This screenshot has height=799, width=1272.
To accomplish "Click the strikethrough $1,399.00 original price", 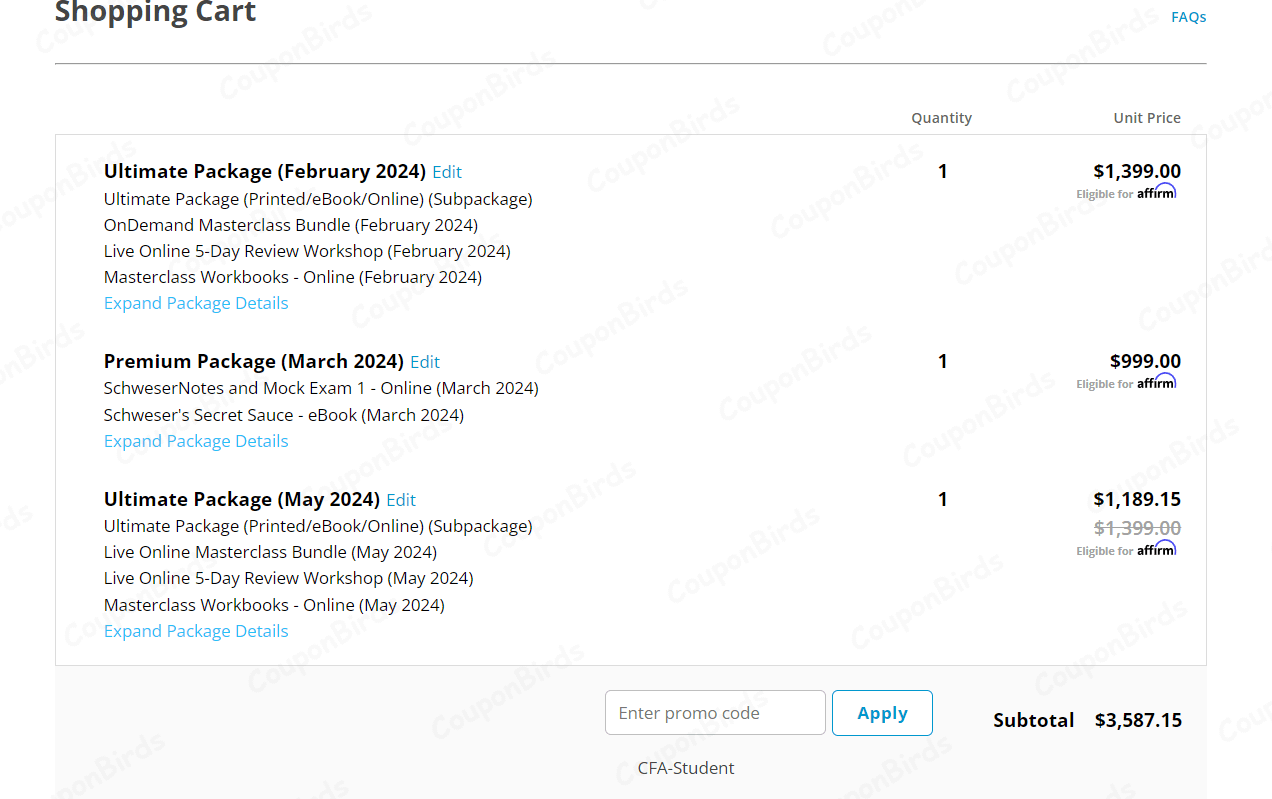I will pyautogui.click(x=1137, y=528).
